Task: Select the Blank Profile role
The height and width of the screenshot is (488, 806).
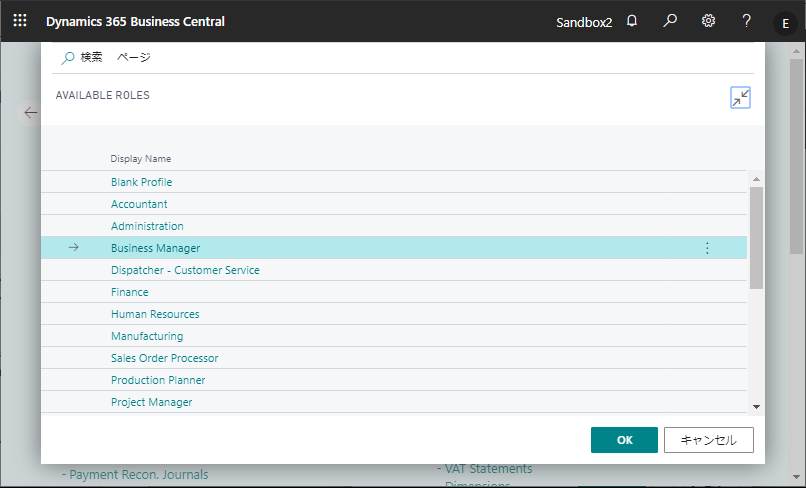Action: pos(141,182)
